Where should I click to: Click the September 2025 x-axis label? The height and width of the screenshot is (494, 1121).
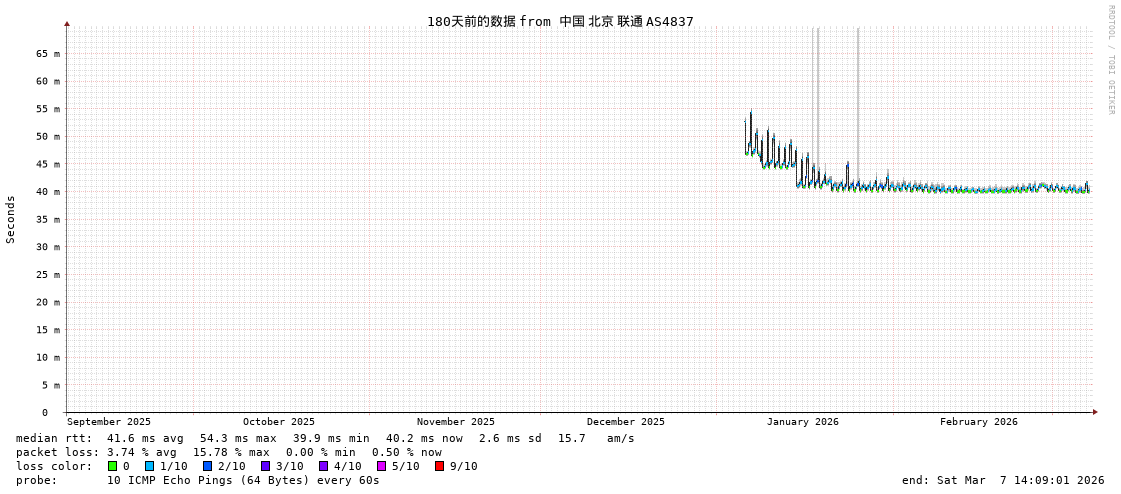pos(109,422)
